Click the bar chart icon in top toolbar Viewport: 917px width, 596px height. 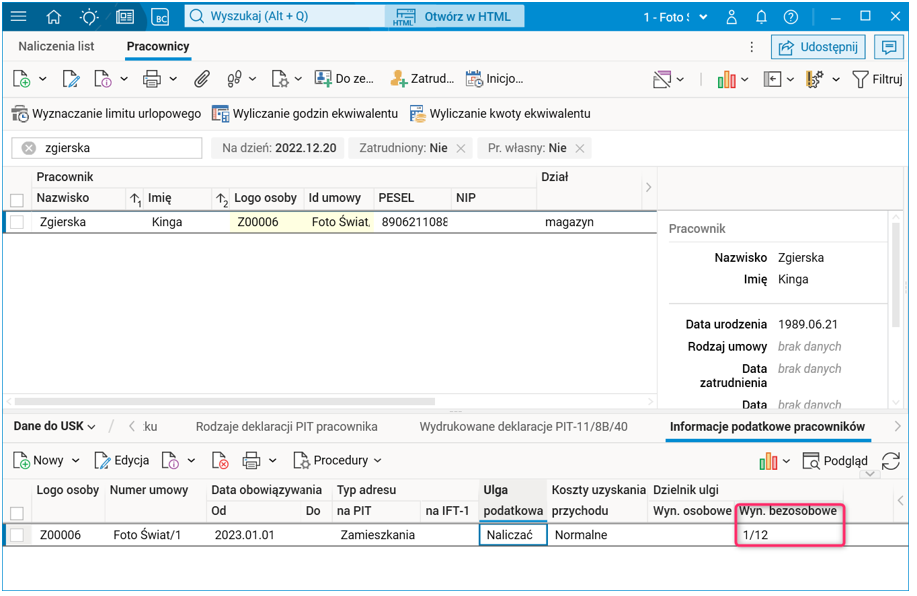coord(726,79)
